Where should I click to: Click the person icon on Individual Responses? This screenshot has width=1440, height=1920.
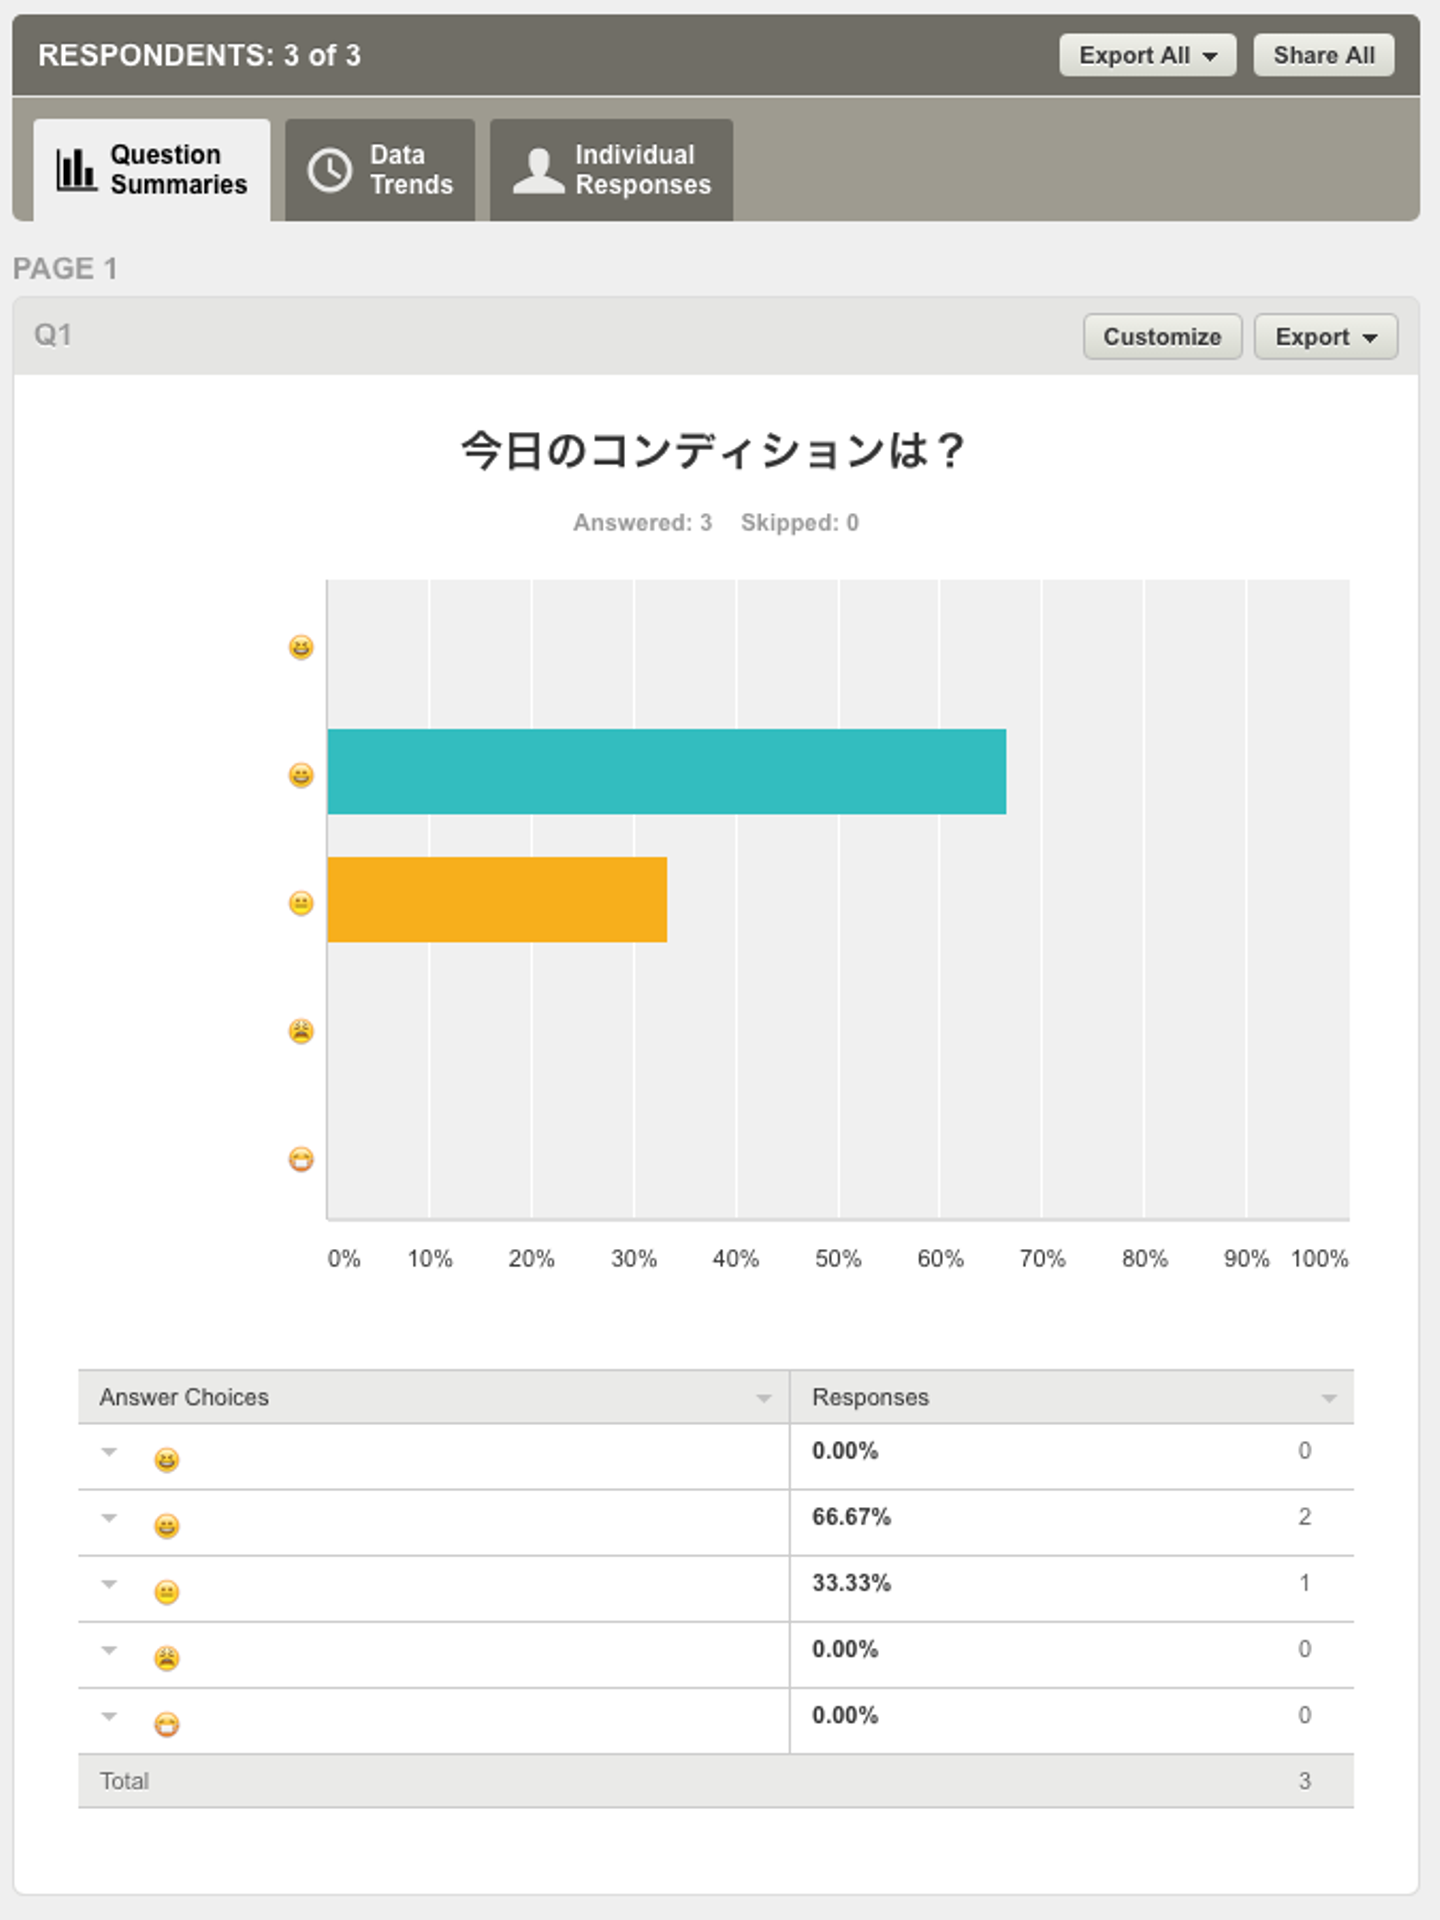[539, 170]
